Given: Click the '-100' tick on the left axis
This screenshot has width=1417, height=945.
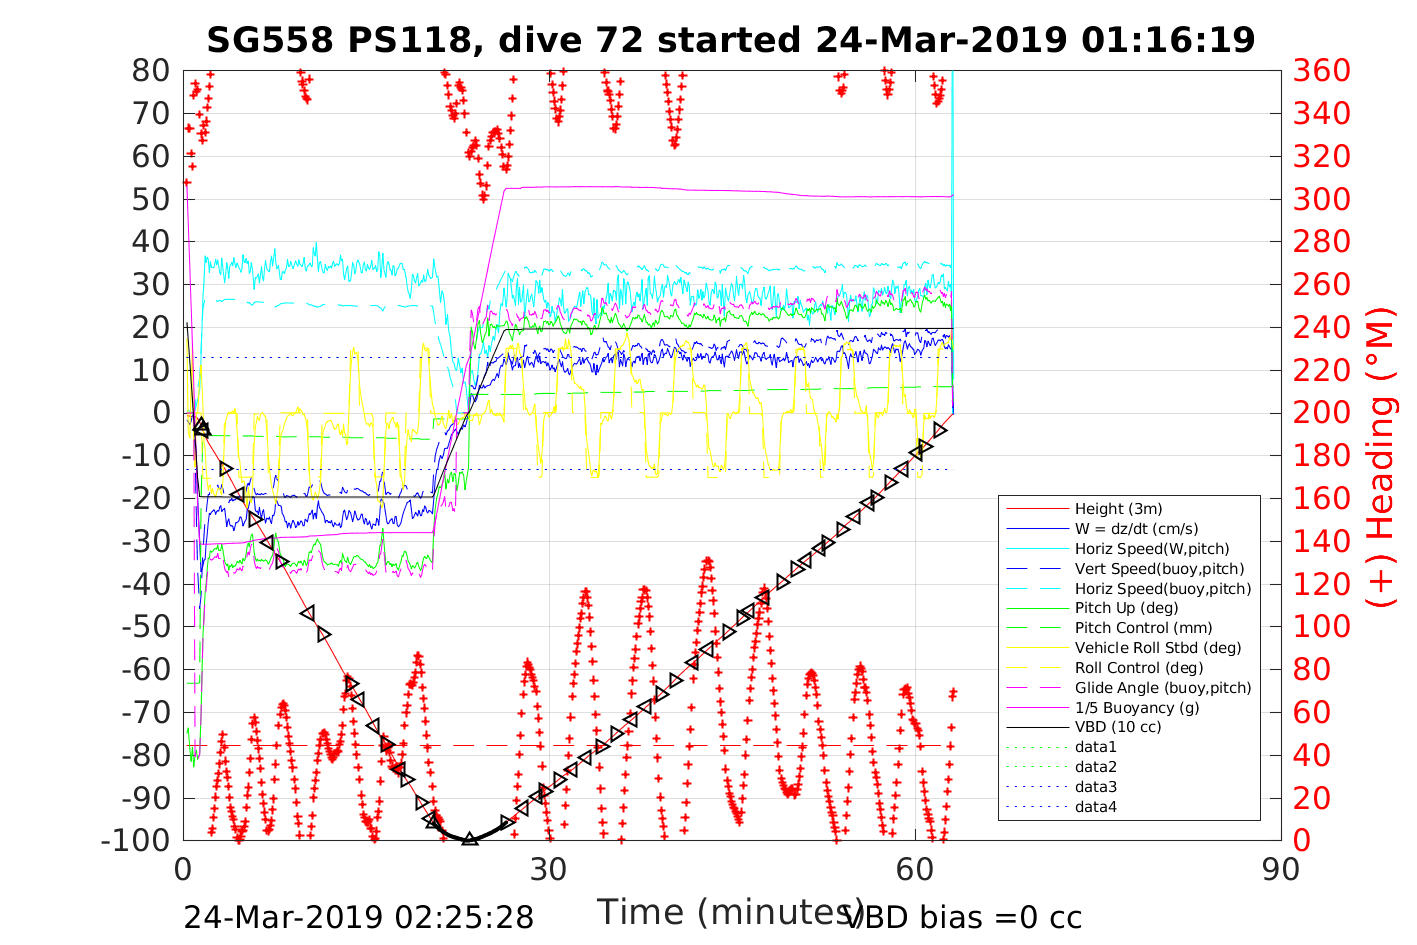Looking at the screenshot, I should pos(136,840).
